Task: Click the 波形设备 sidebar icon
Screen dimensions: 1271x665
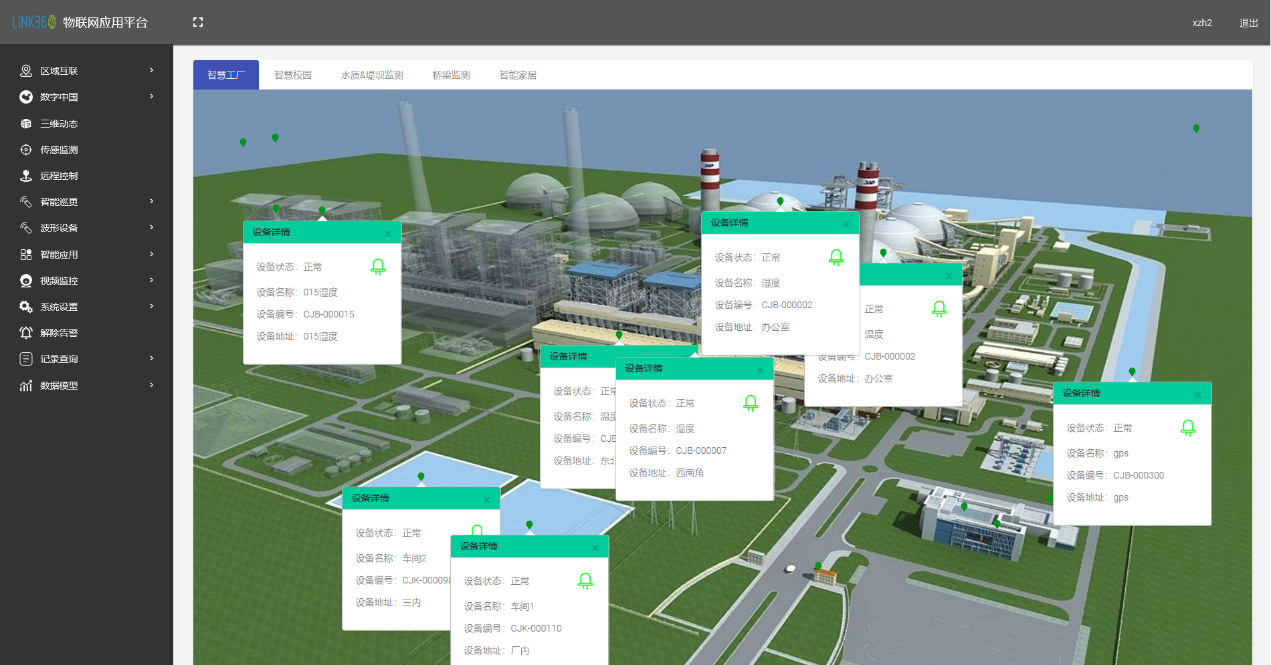Action: point(26,228)
